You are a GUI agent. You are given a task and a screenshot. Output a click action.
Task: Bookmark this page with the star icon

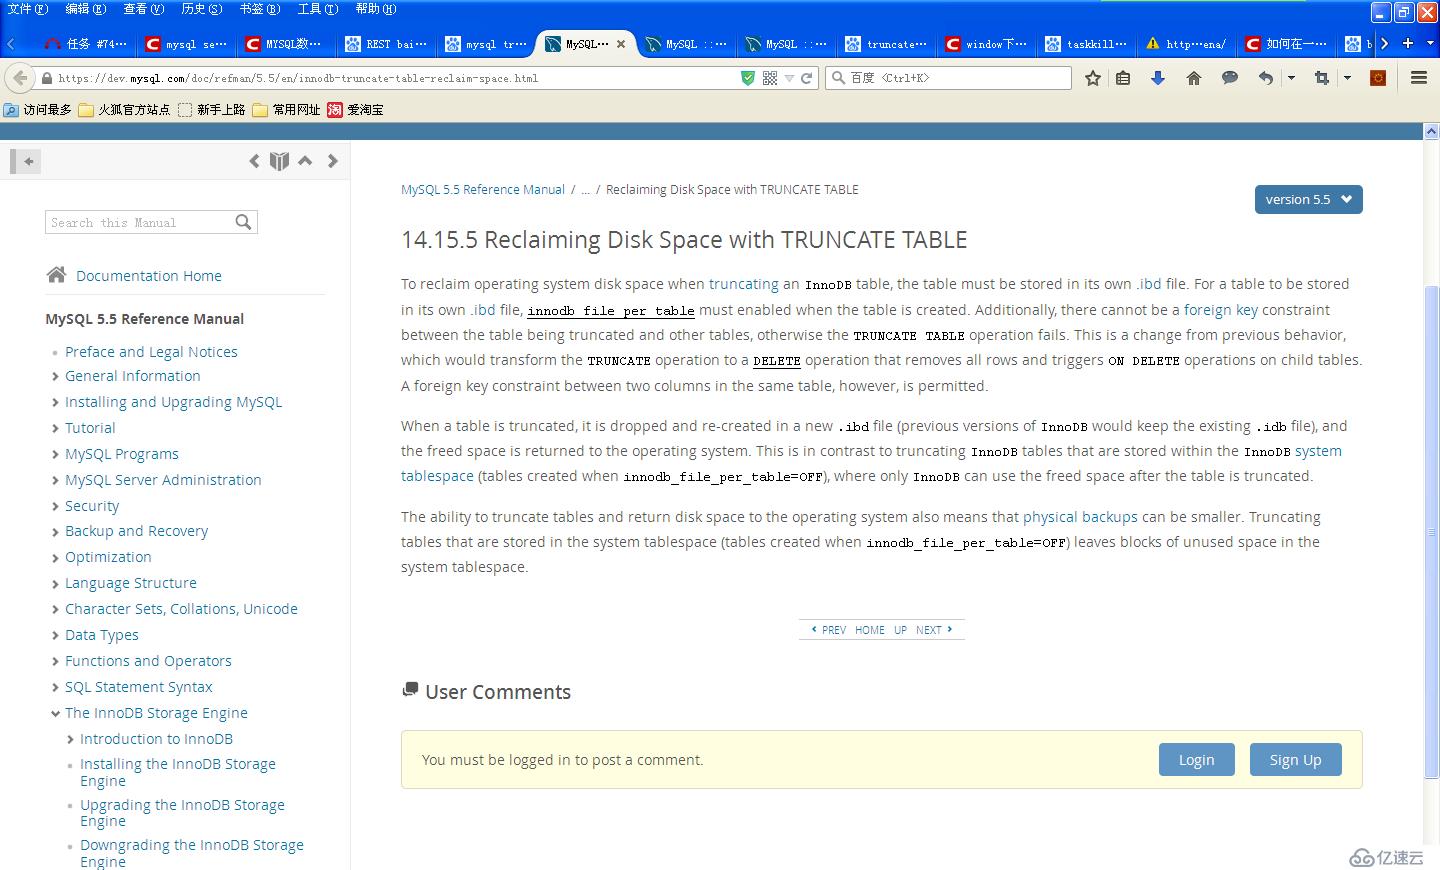click(x=1093, y=78)
